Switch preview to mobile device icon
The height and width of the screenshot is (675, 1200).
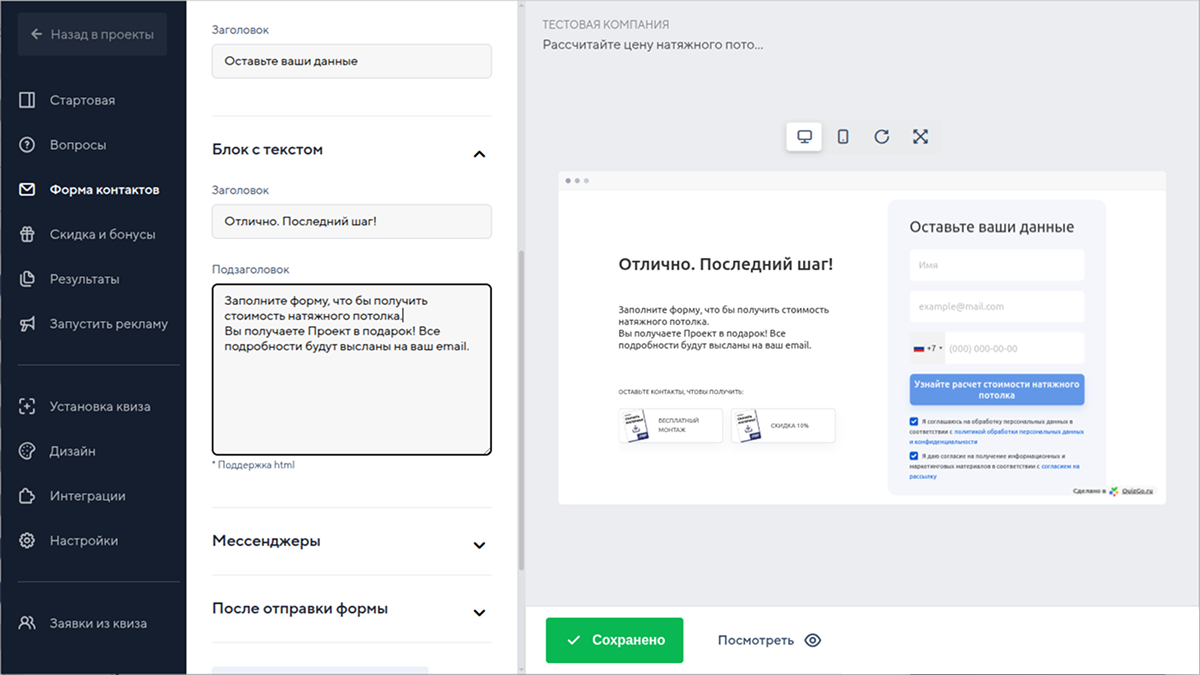point(843,137)
